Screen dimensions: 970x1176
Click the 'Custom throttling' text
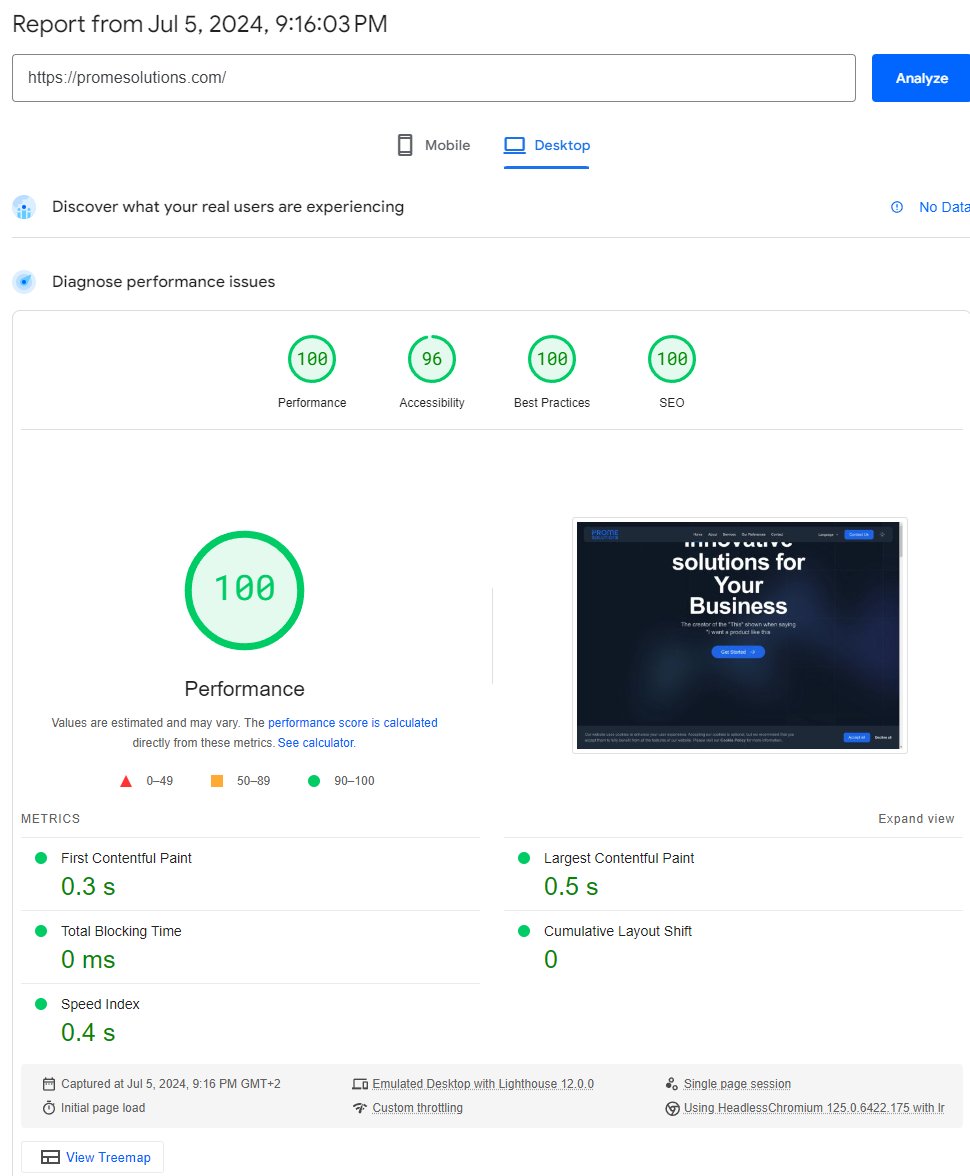417,1108
